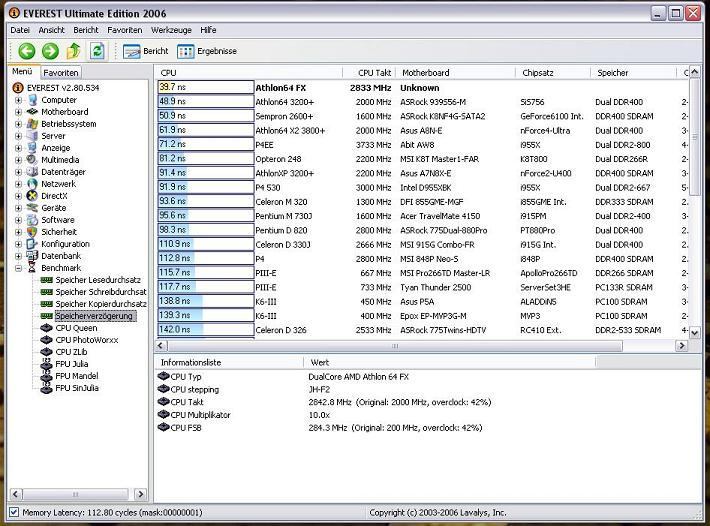The width and height of the screenshot is (710, 526).
Task: Click the Datenbank icon in tree
Action: [x=33, y=256]
